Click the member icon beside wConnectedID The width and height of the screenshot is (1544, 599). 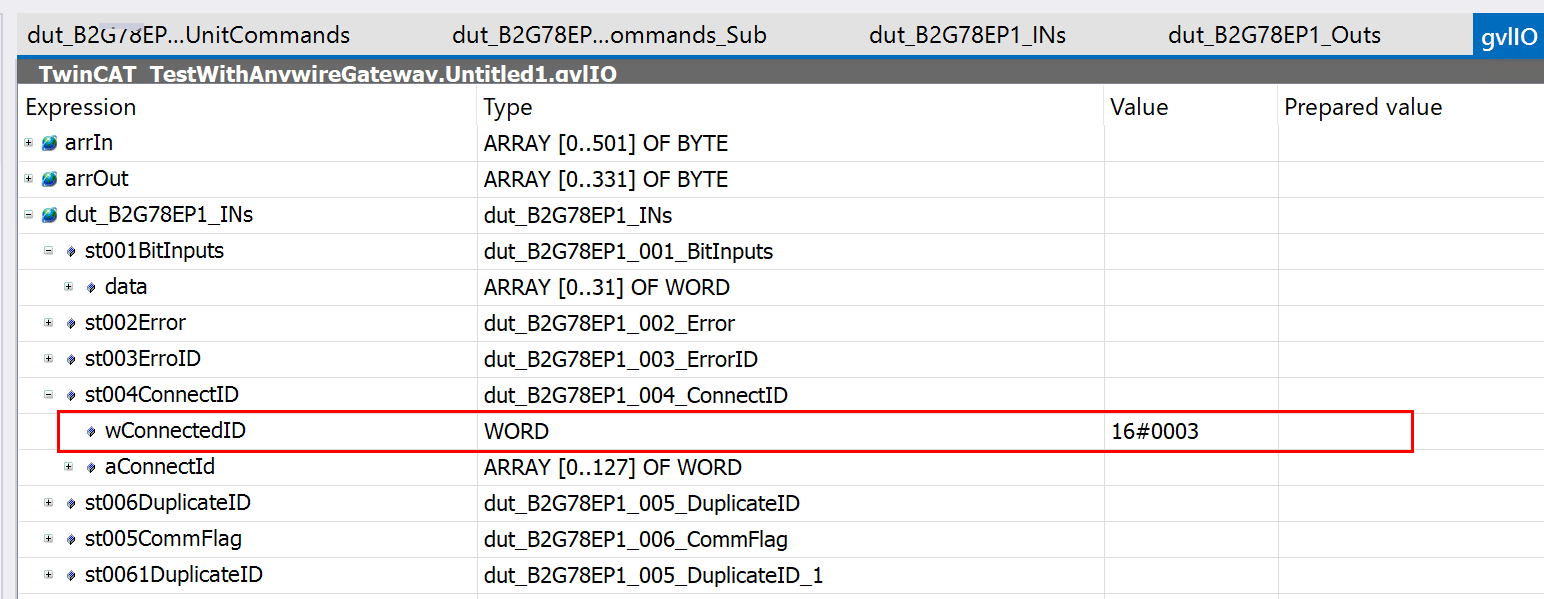tap(91, 431)
